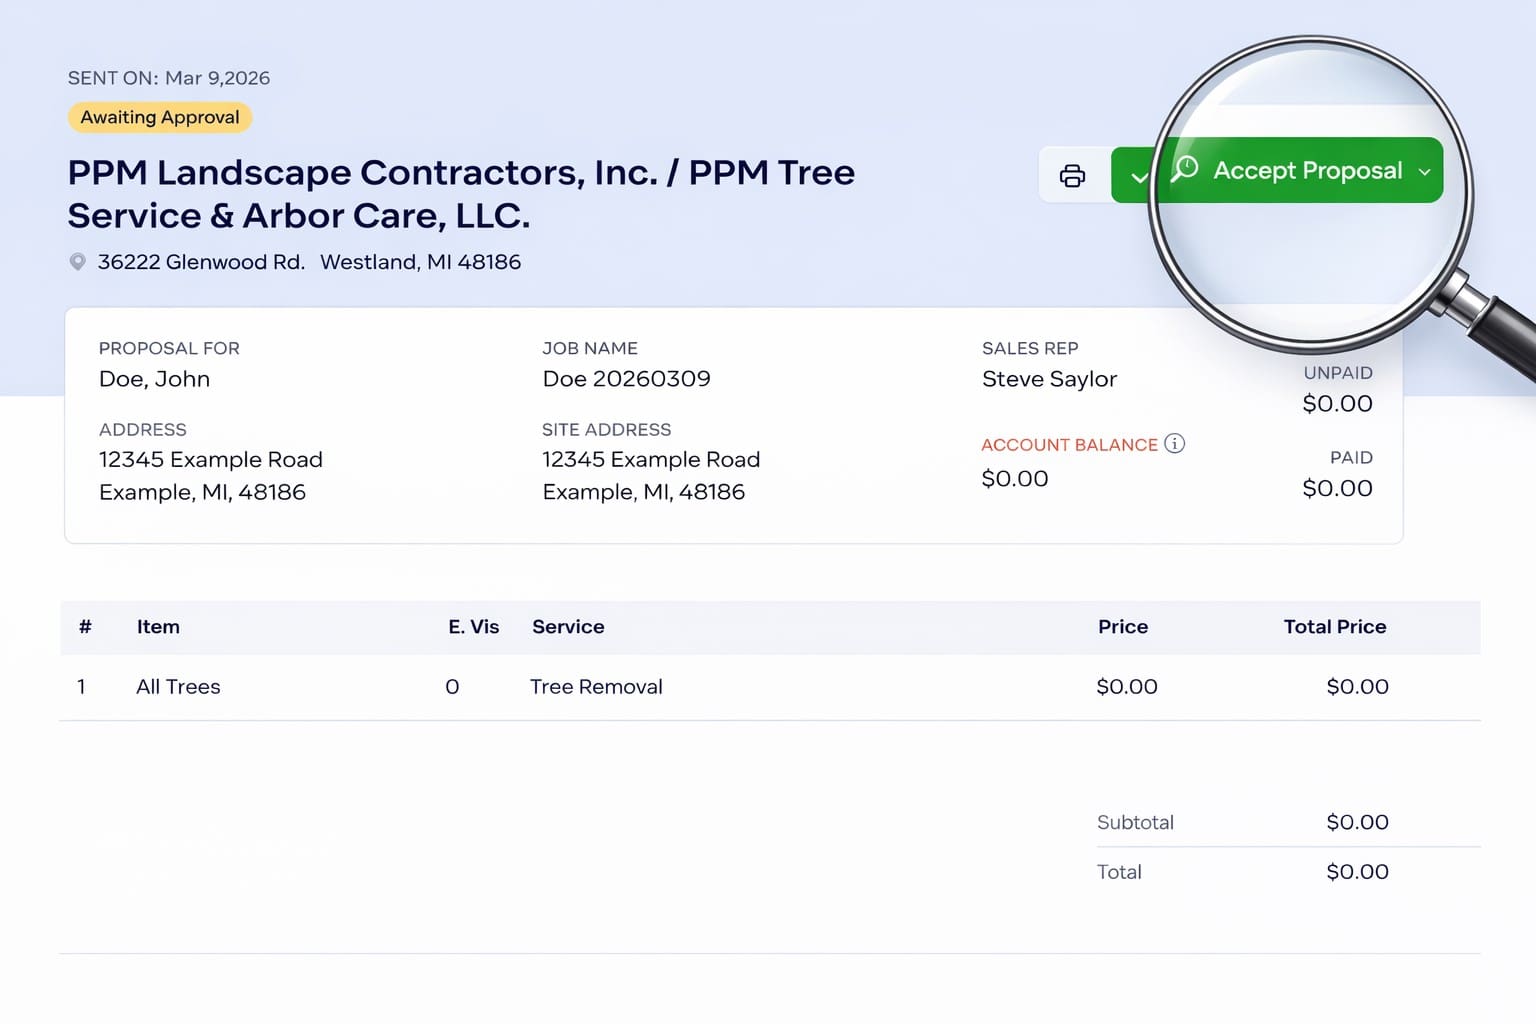Select the site address 12345 Example Road
The width and height of the screenshot is (1536, 1024).
pos(651,459)
